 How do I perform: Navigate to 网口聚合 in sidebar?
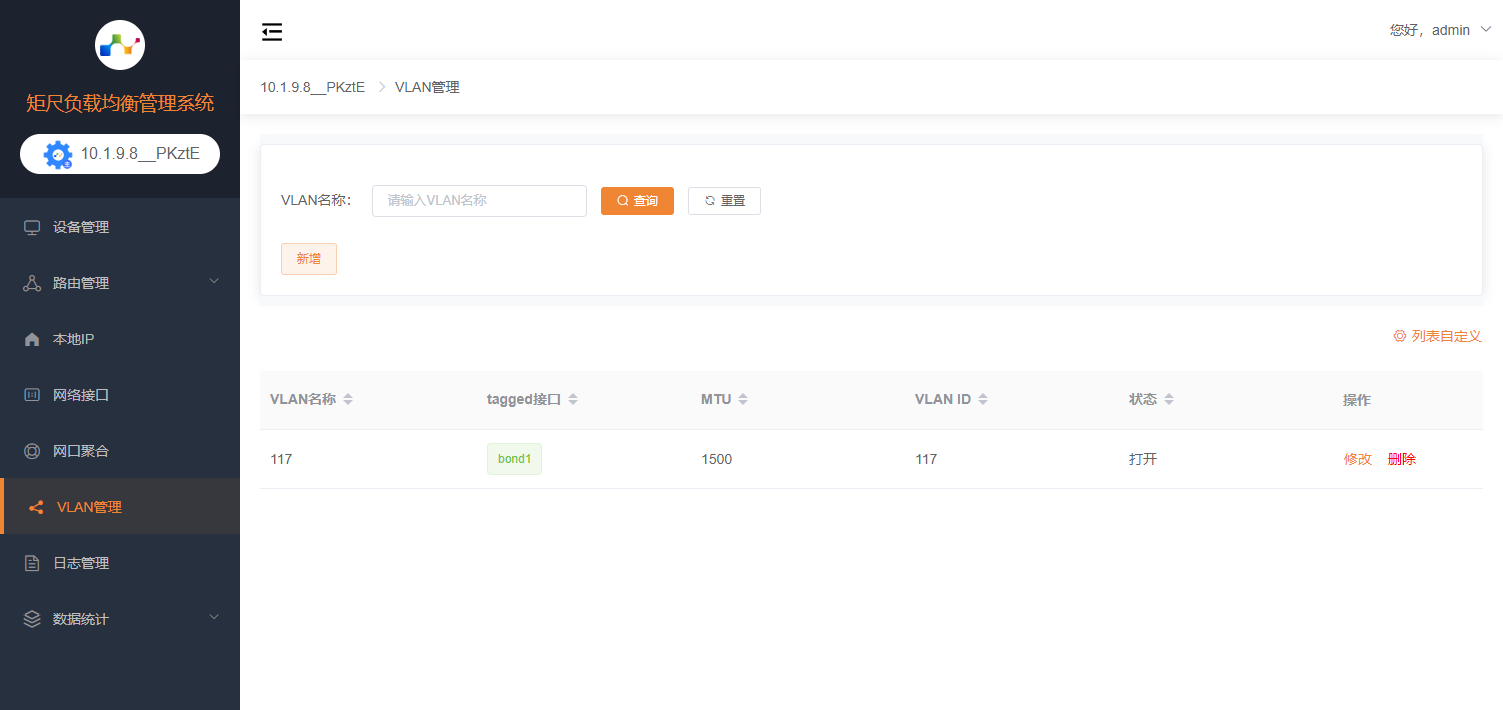point(81,451)
